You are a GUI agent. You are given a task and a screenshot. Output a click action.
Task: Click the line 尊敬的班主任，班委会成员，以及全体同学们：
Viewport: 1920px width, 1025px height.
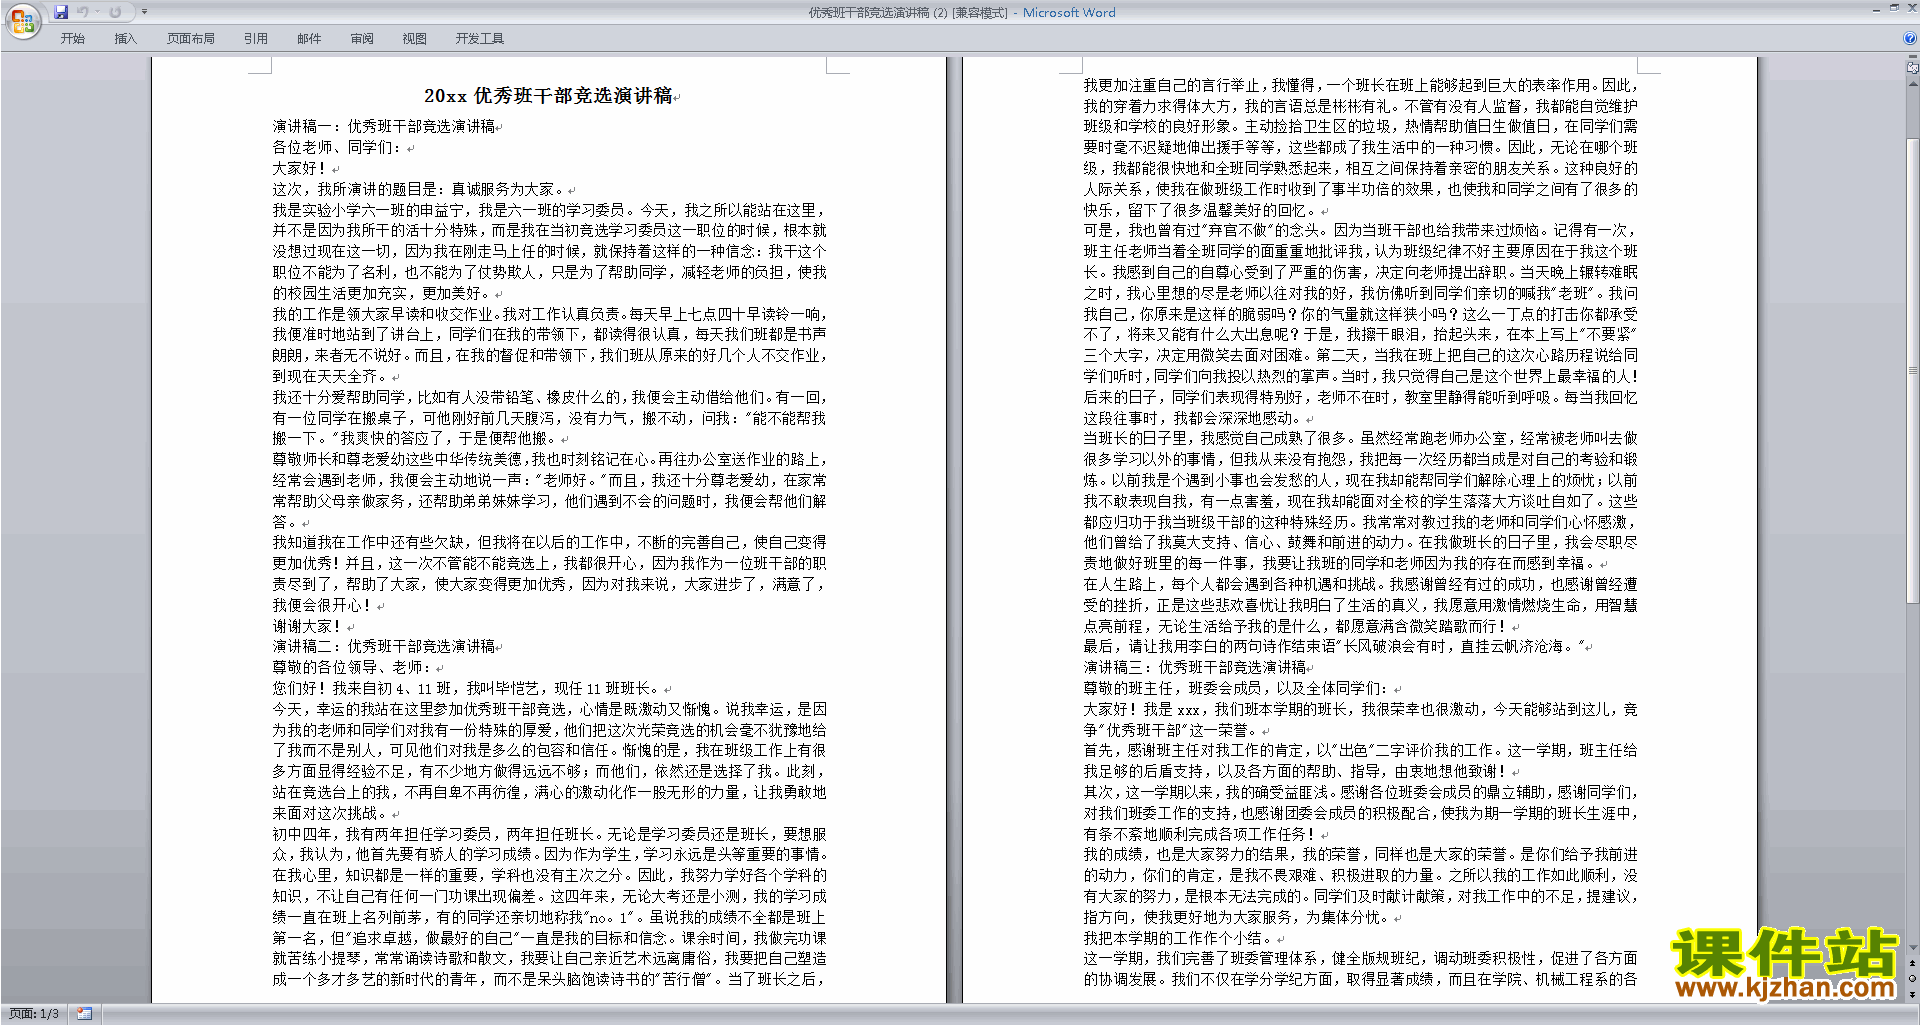click(1236, 689)
